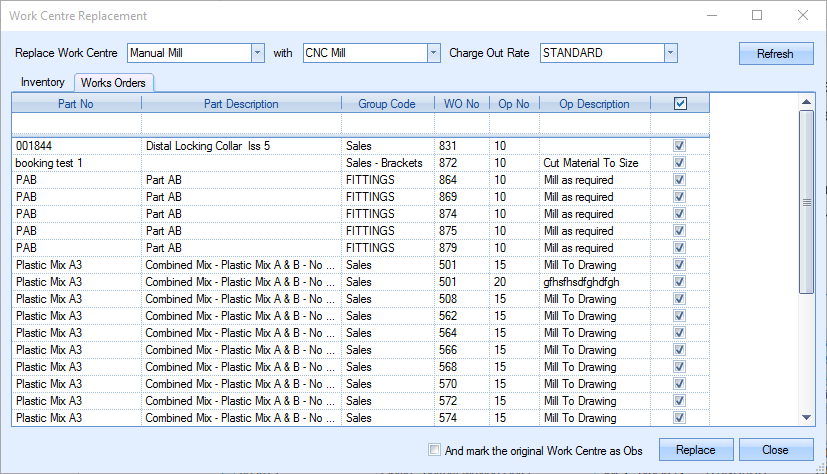The image size is (827, 474).
Task: Expand the CNC Mill replacement dropdown
Action: tap(433, 53)
